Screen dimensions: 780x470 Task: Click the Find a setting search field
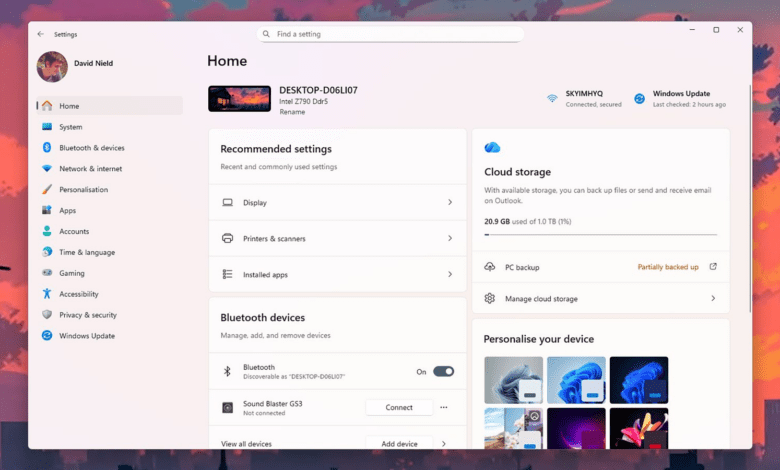click(390, 34)
